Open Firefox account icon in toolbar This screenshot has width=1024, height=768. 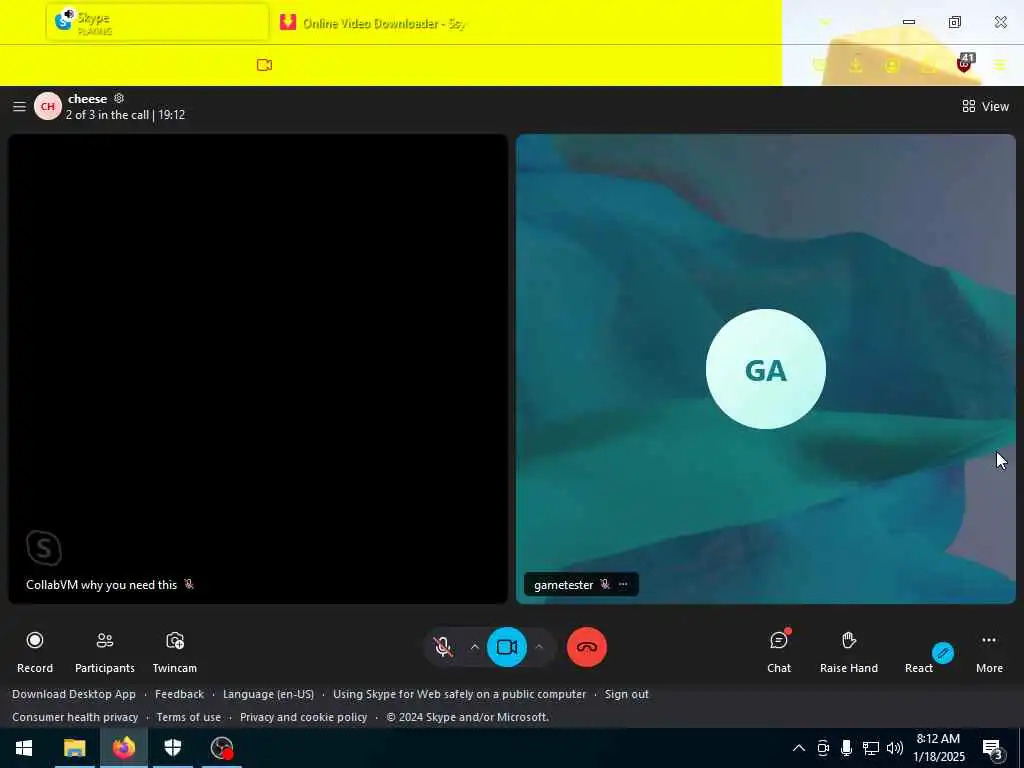tap(892, 65)
